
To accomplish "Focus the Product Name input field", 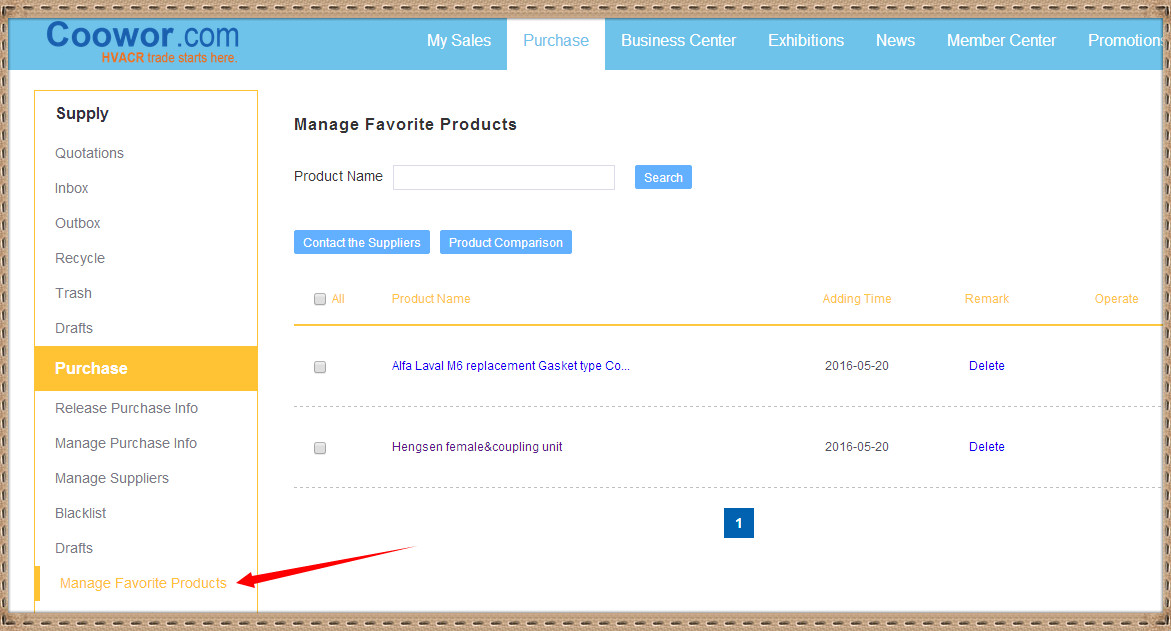I will tap(503, 177).
